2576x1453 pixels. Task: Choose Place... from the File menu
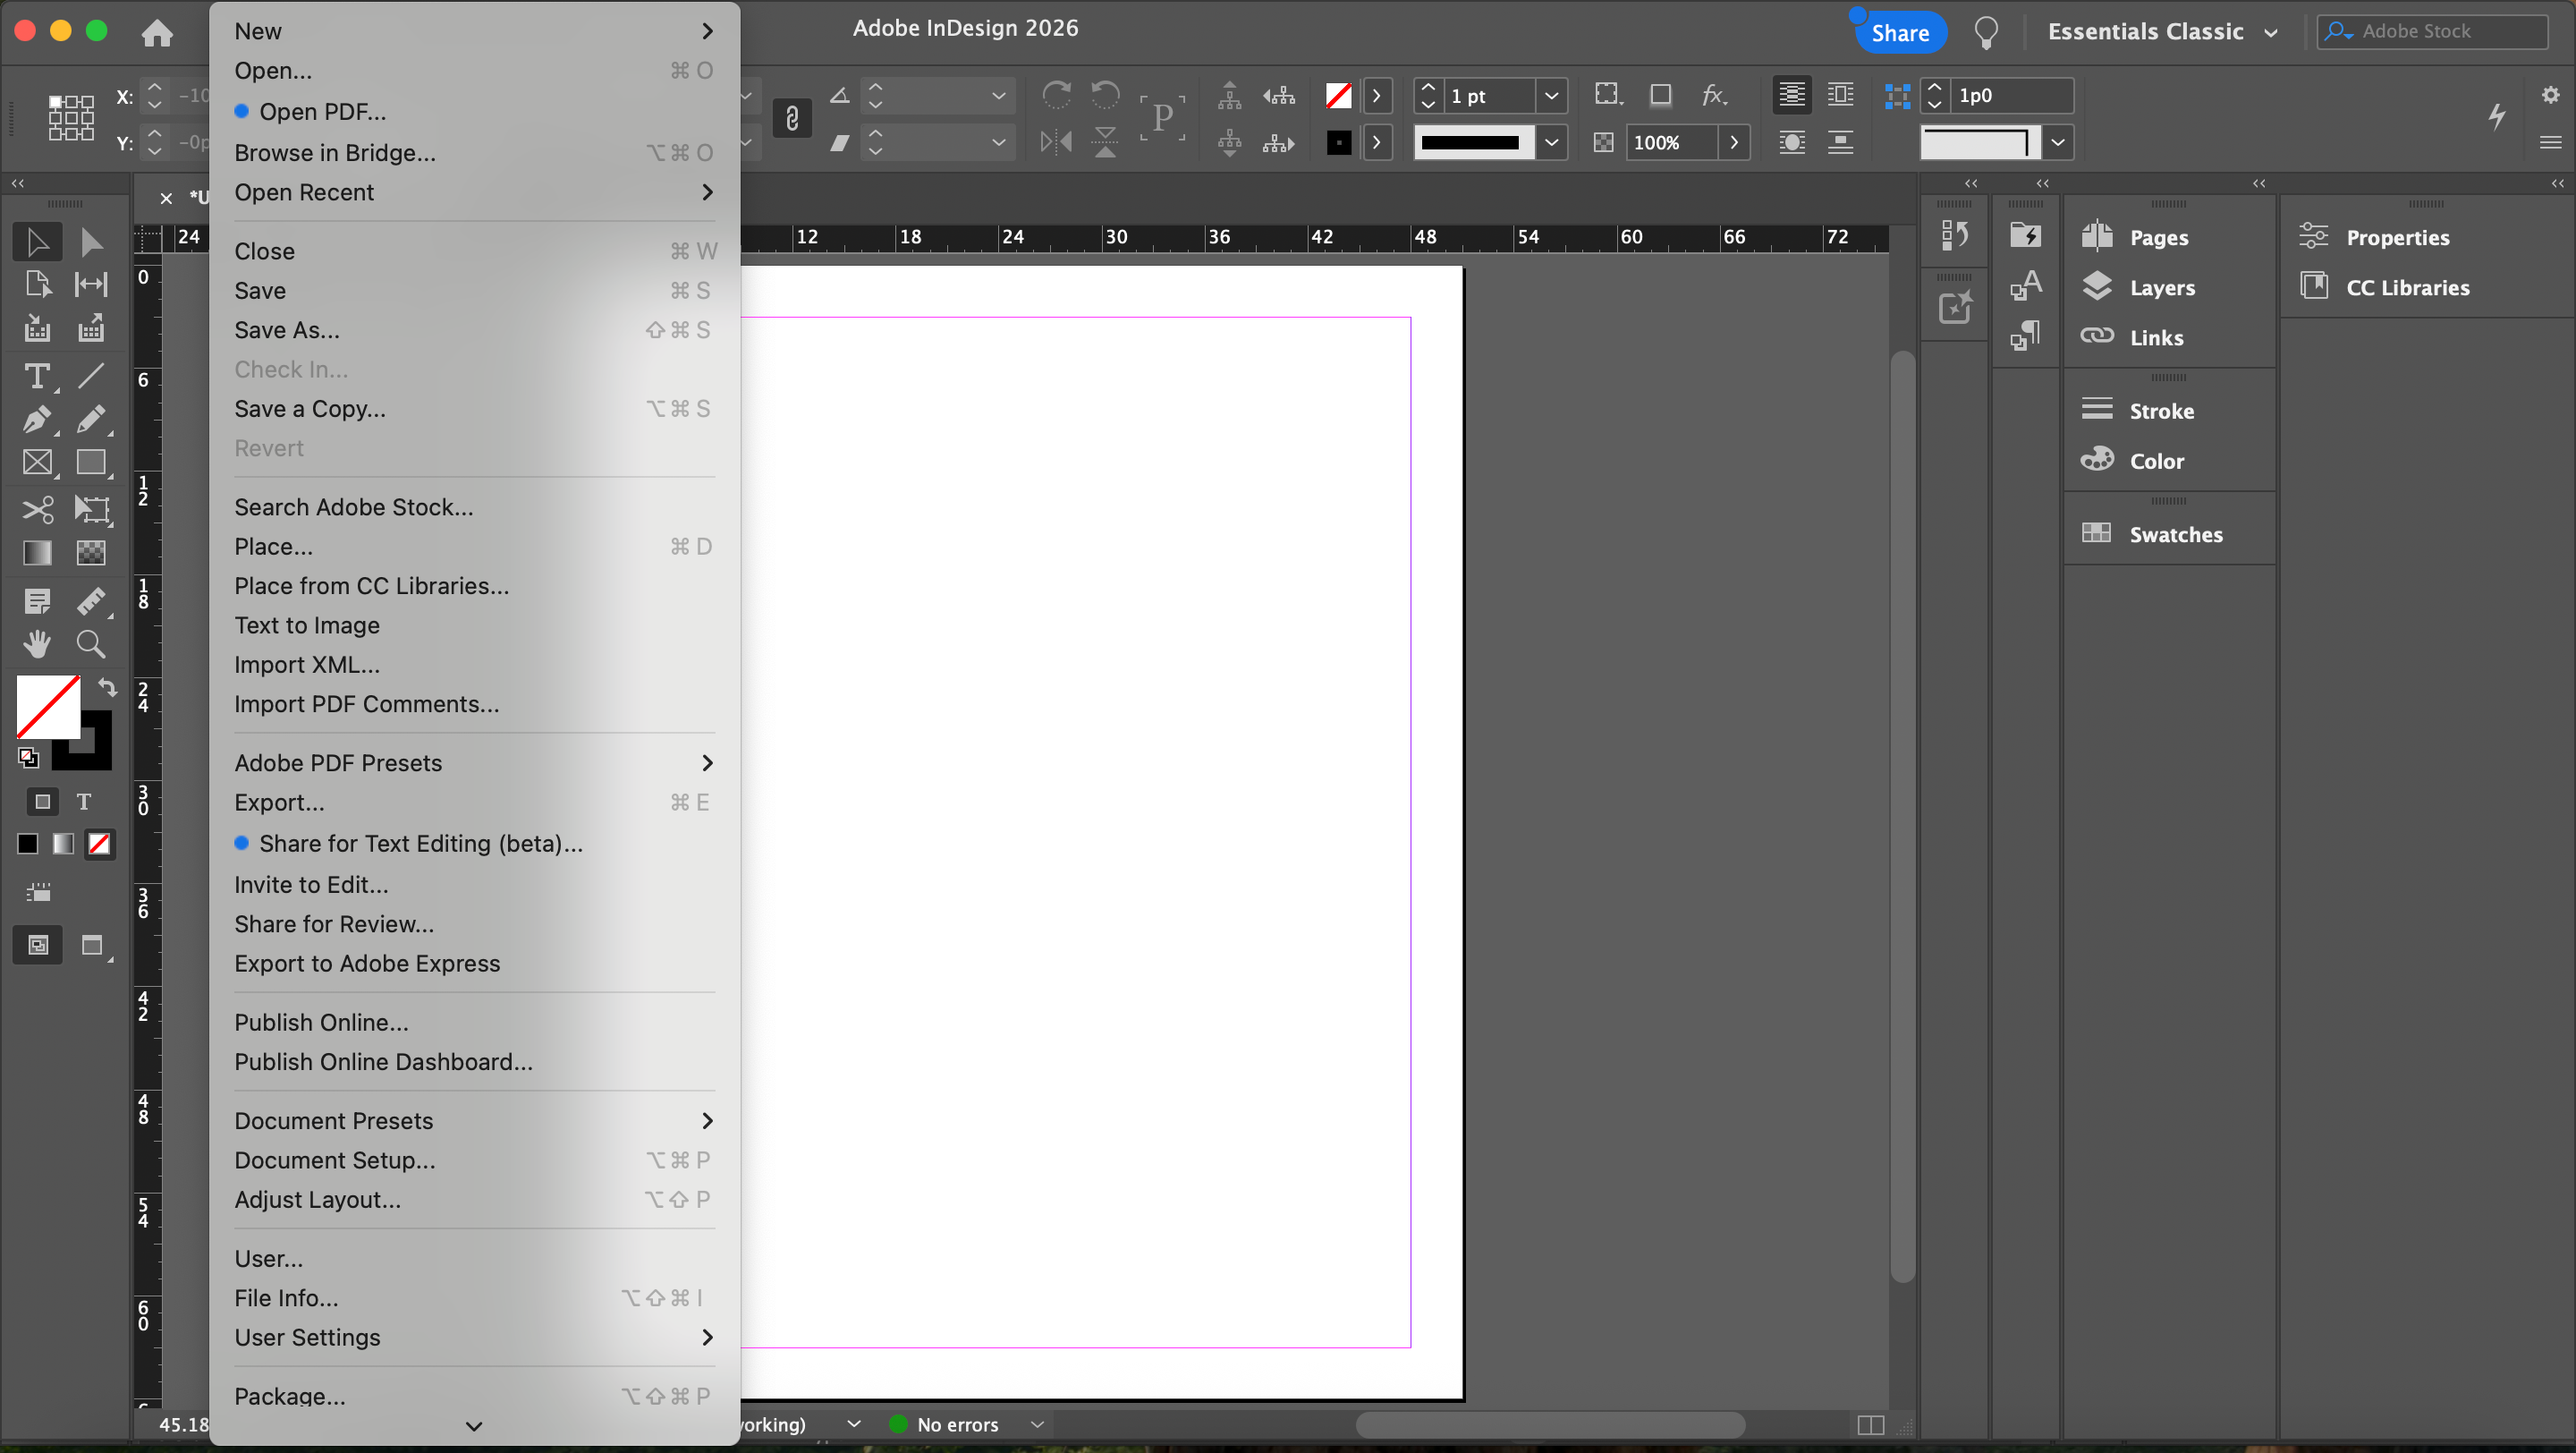tap(273, 547)
